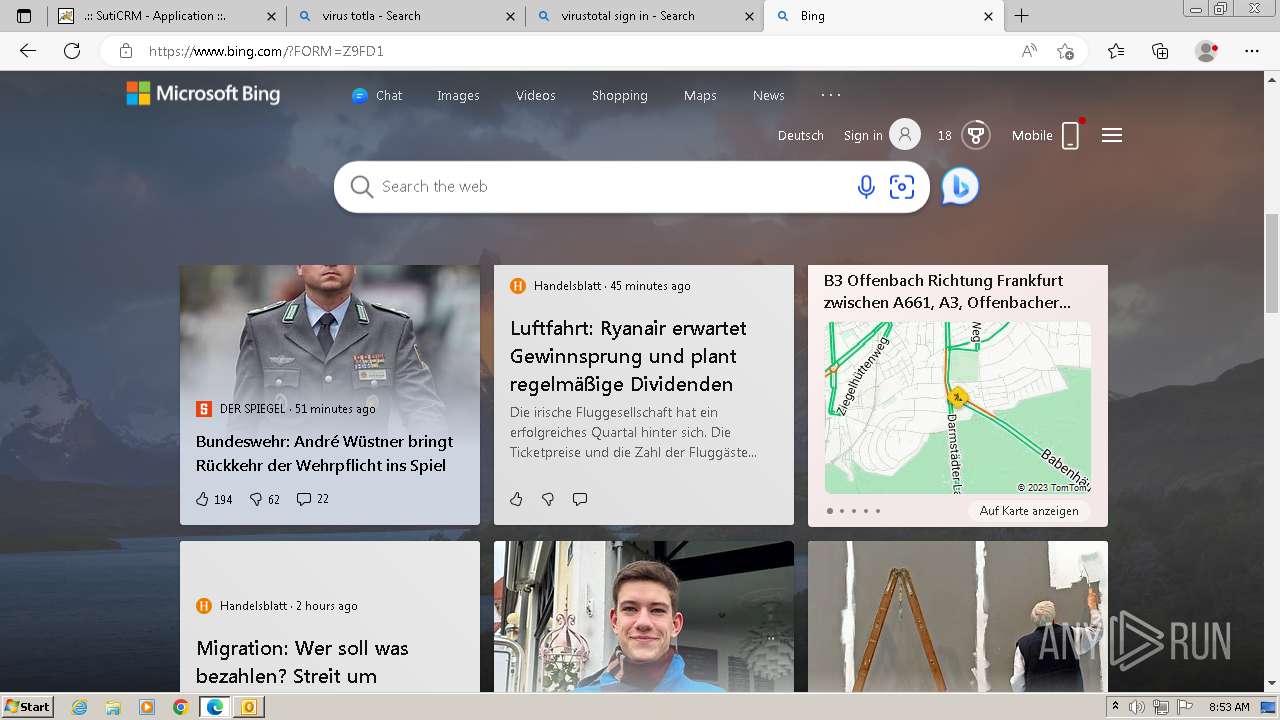This screenshot has height=720, width=1280.
Task: Select second dot in traffic card carousel
Action: click(842, 511)
